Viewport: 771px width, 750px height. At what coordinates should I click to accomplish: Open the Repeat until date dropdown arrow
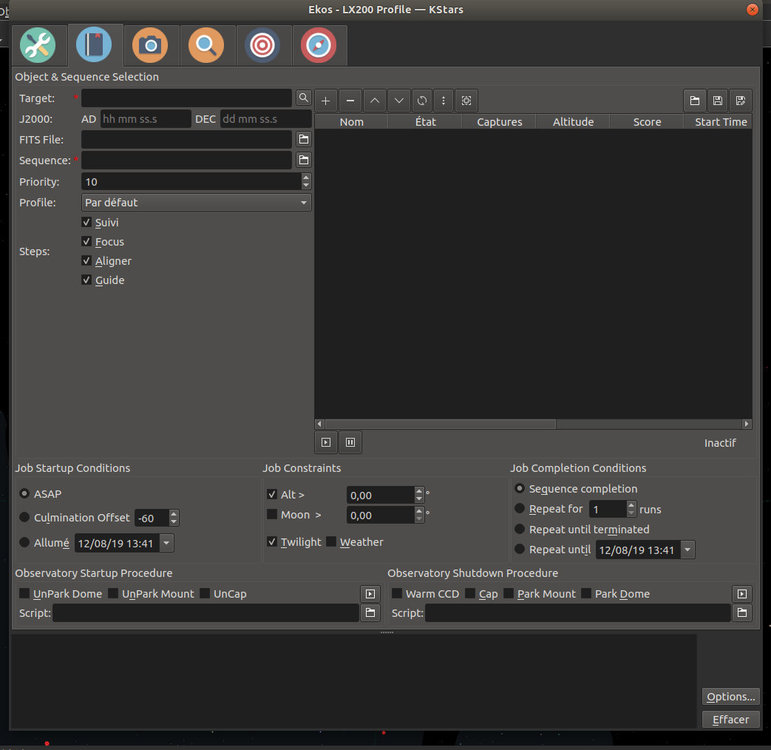(x=688, y=549)
